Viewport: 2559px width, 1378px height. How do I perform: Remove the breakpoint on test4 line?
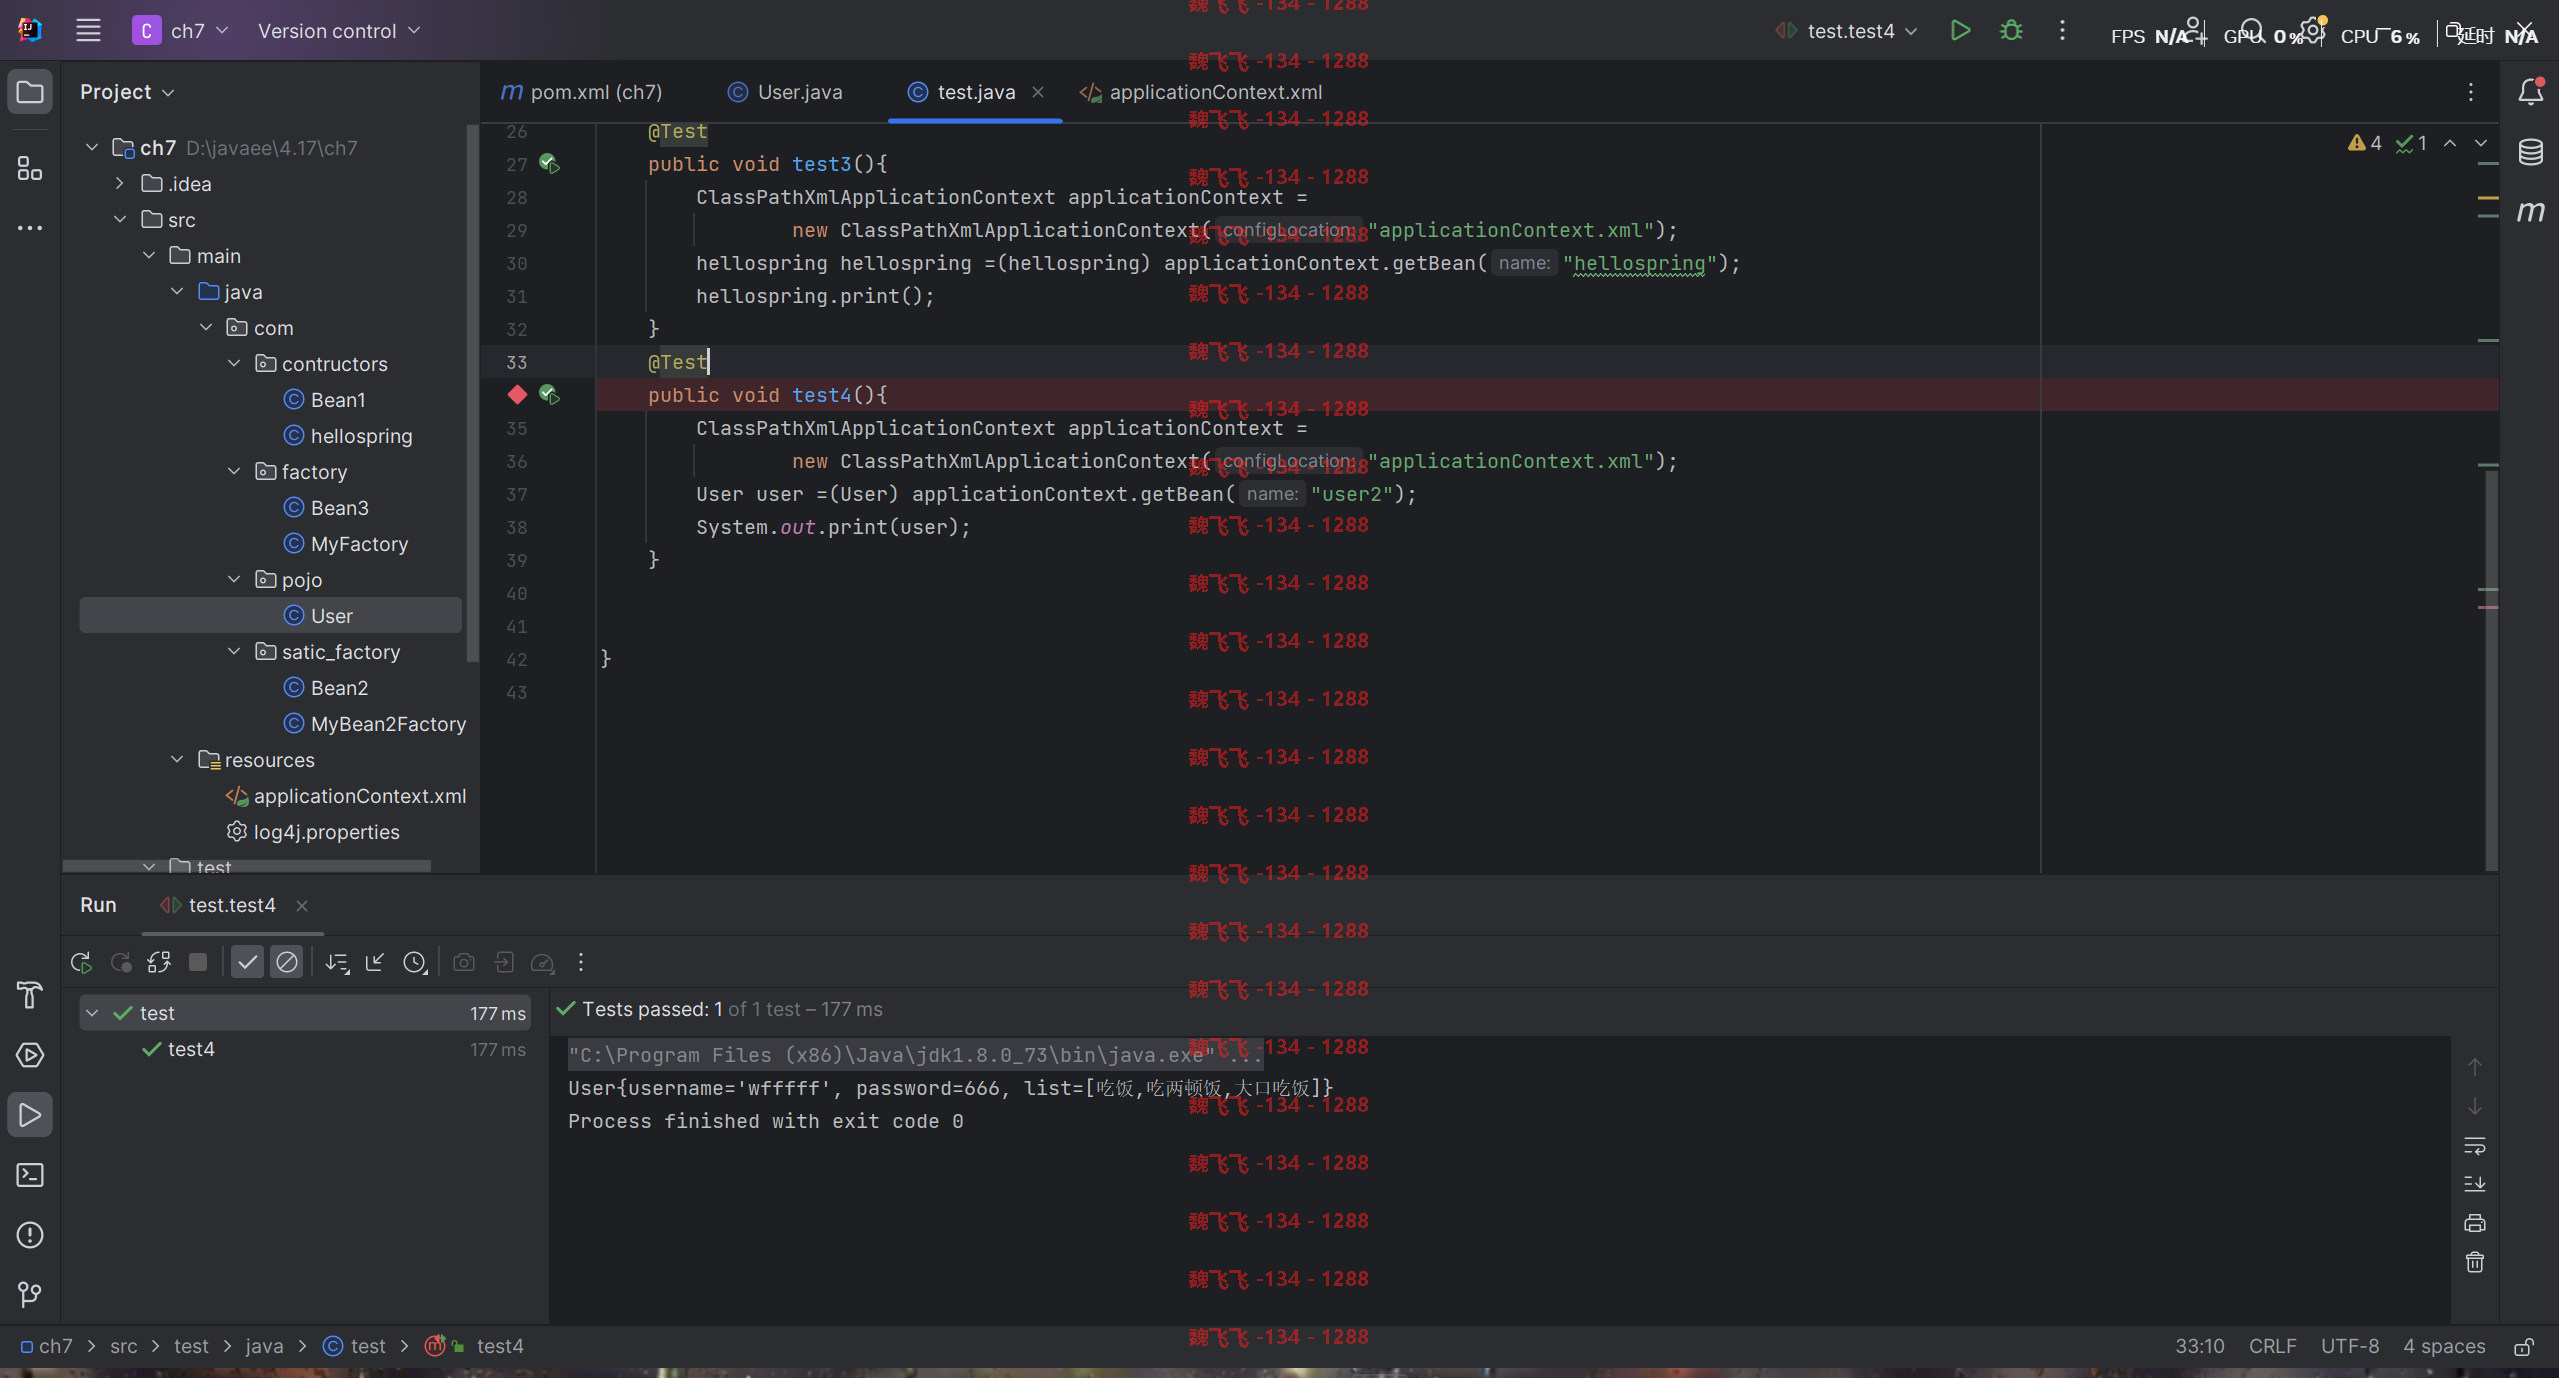tap(517, 395)
